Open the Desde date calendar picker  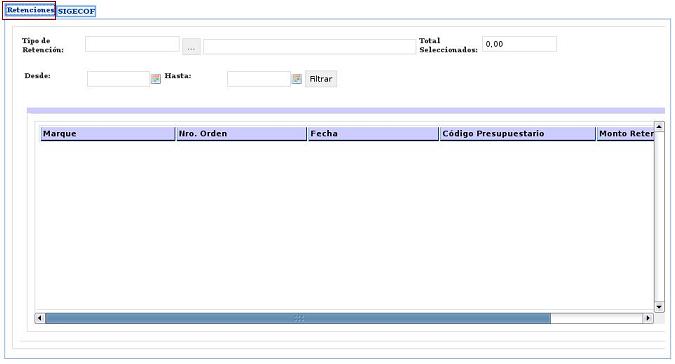tap(156, 79)
